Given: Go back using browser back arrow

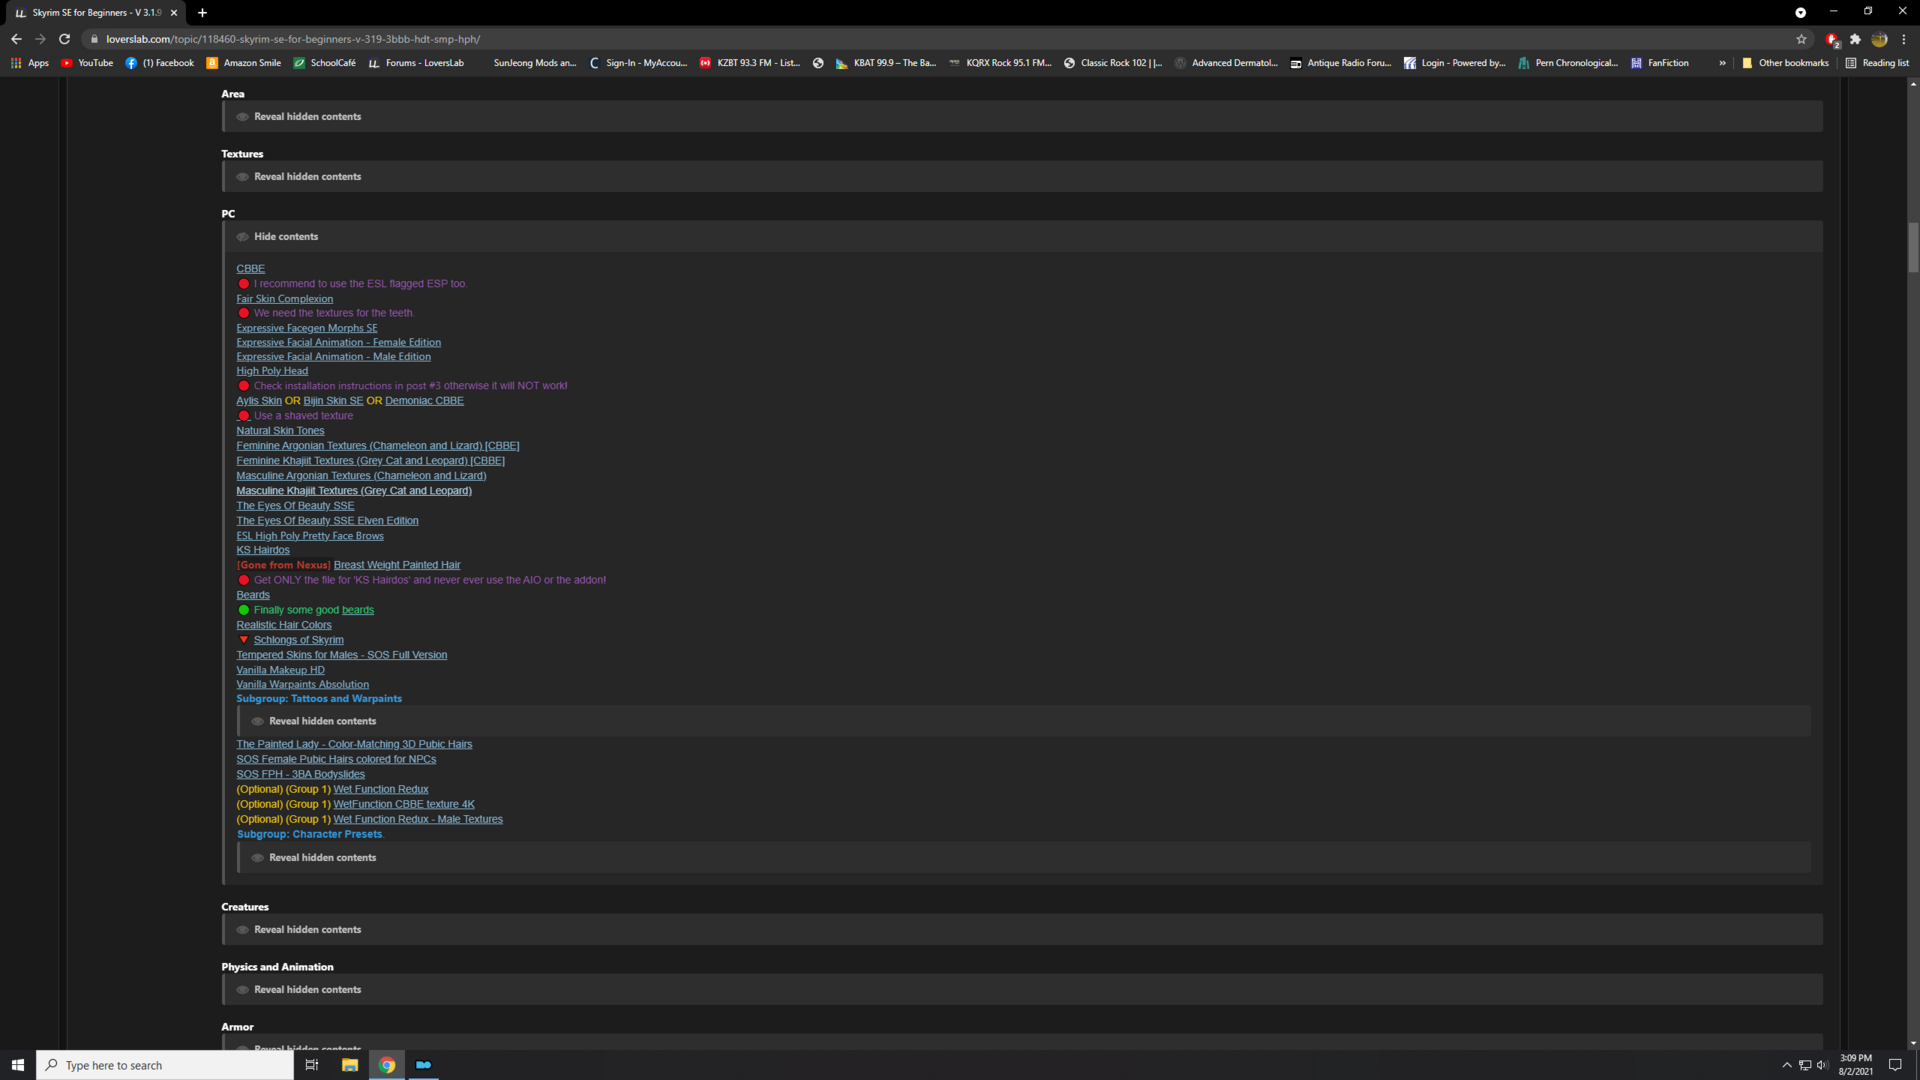Looking at the screenshot, I should coord(16,39).
